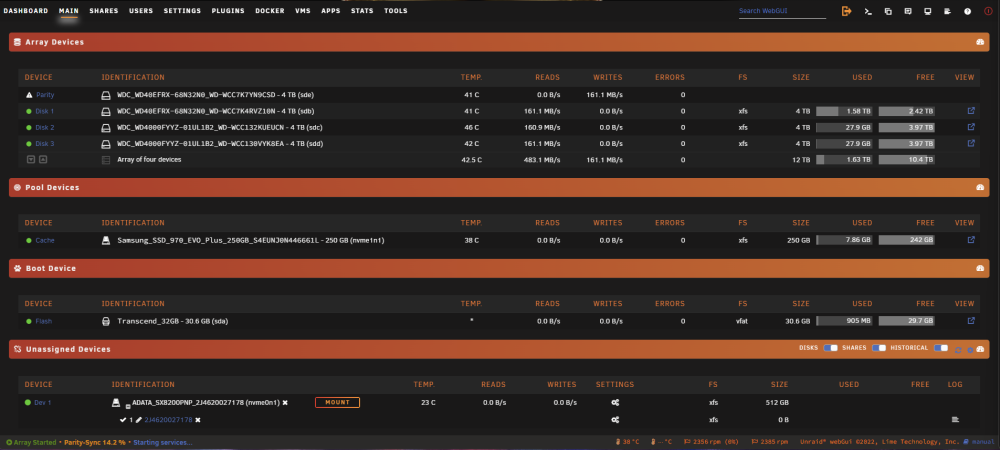Open Disk 1 device link
This screenshot has height=450, width=1000.
45,111
